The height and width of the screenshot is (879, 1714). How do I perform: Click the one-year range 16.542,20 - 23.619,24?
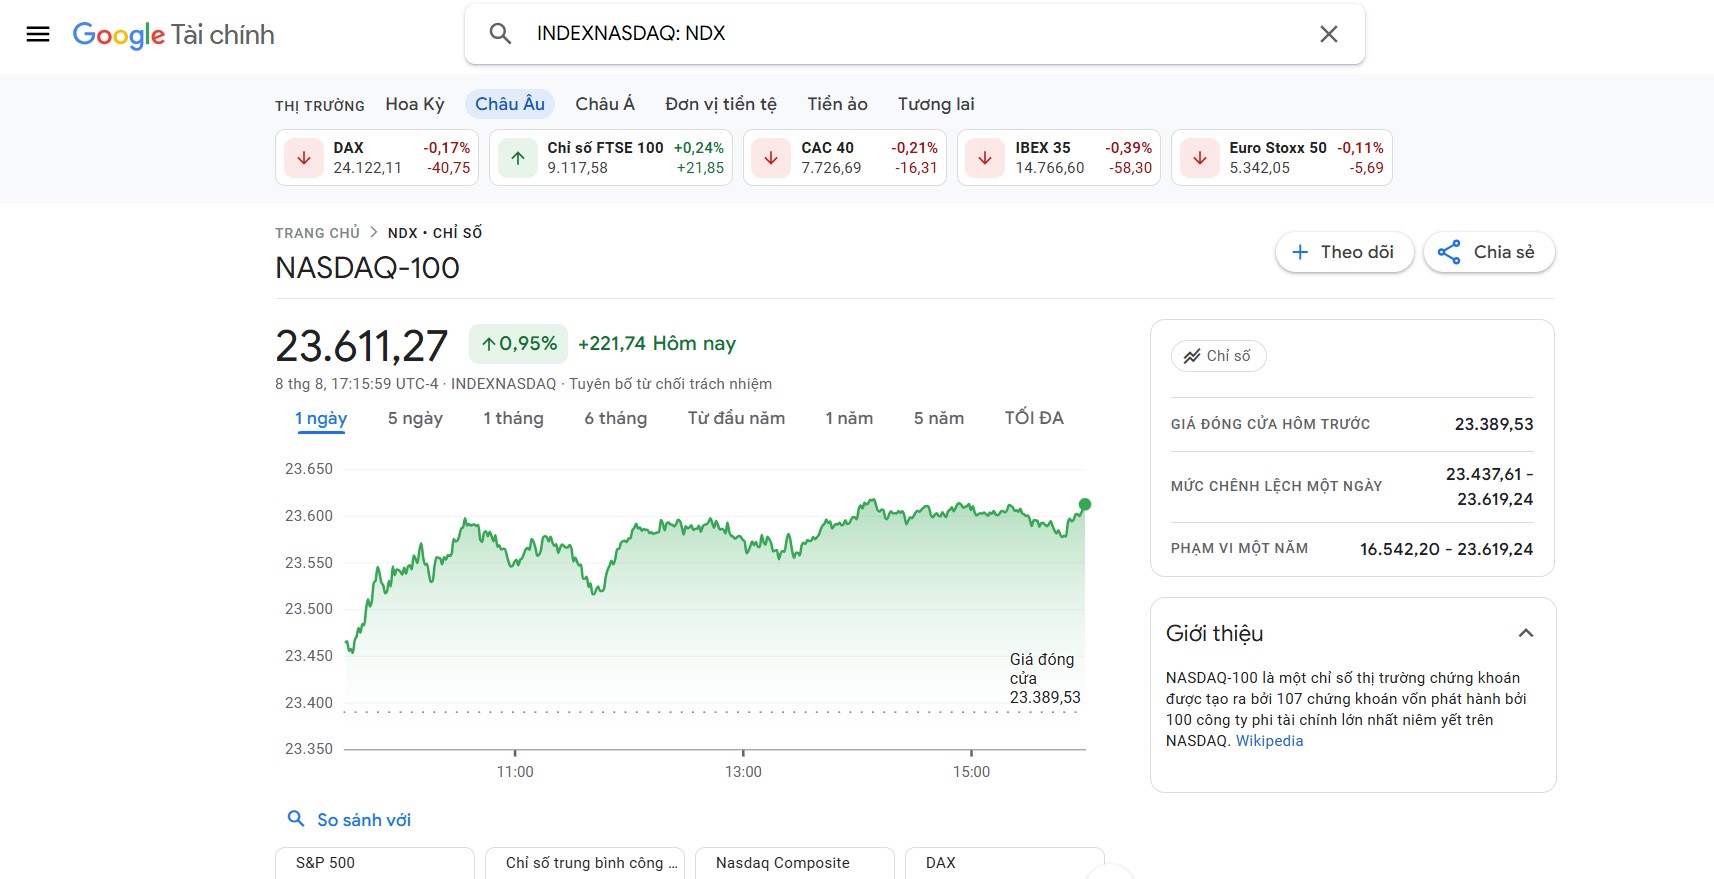(1446, 549)
